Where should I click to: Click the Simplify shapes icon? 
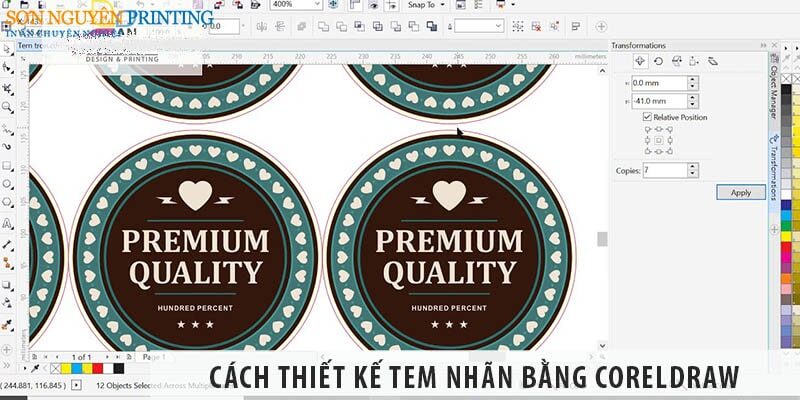(378, 26)
